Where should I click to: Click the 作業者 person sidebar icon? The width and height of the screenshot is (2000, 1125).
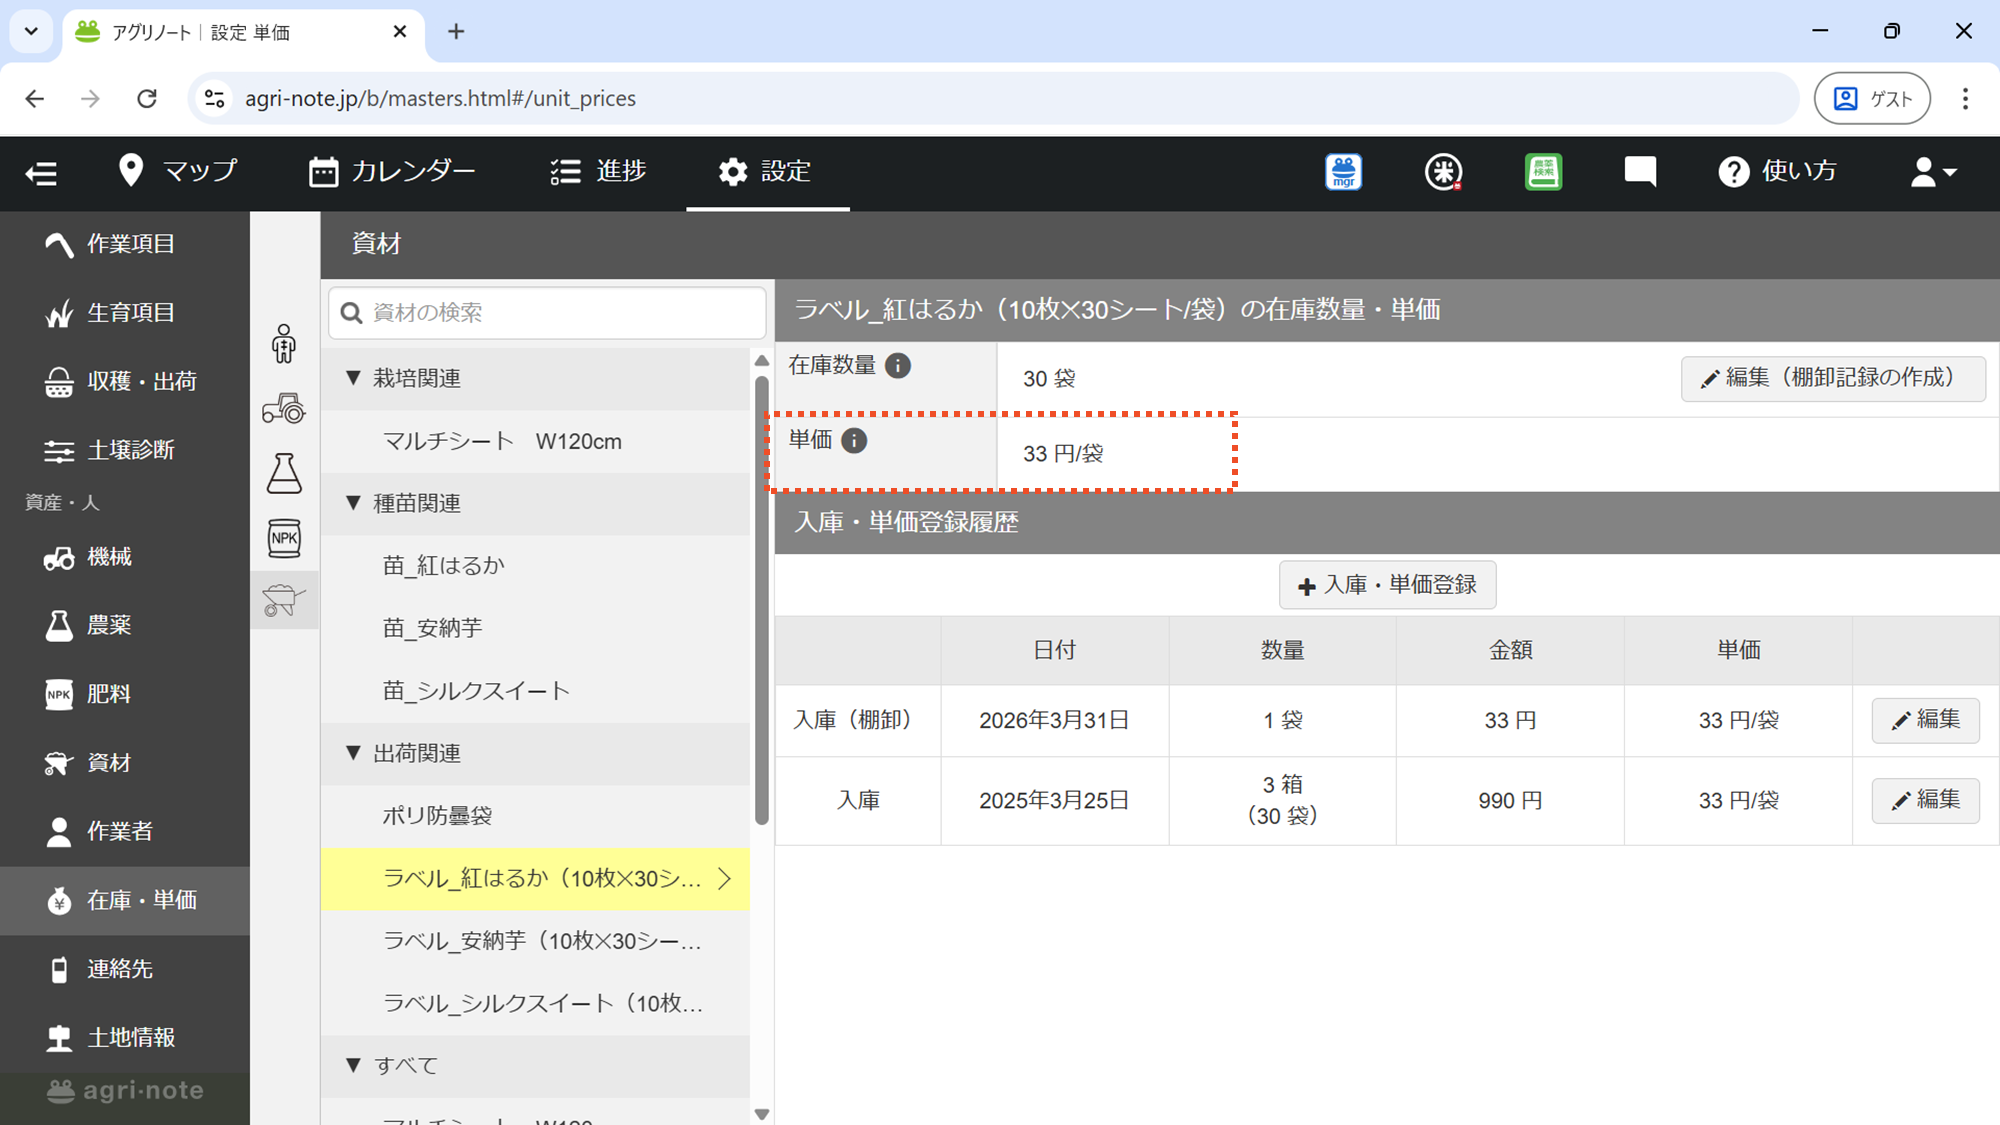pyautogui.click(x=59, y=831)
